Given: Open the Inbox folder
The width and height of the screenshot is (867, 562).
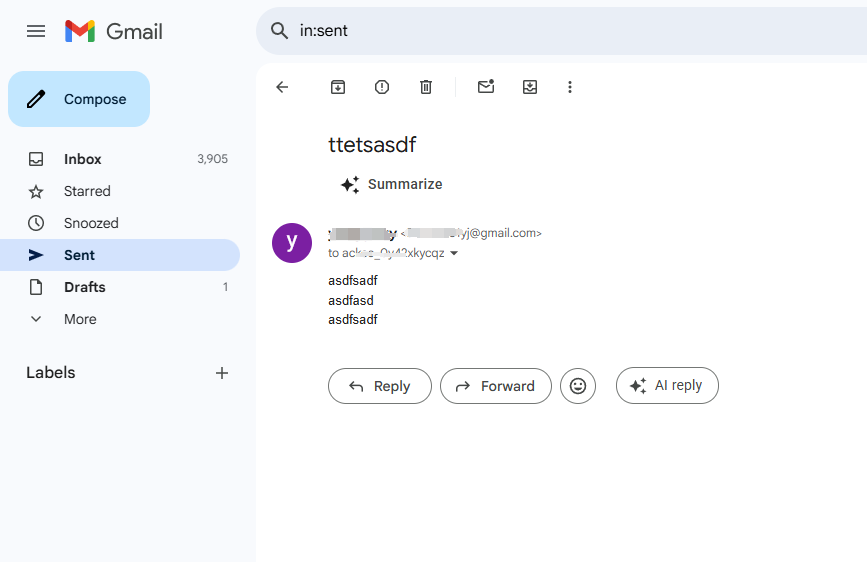Looking at the screenshot, I should tap(83, 159).
